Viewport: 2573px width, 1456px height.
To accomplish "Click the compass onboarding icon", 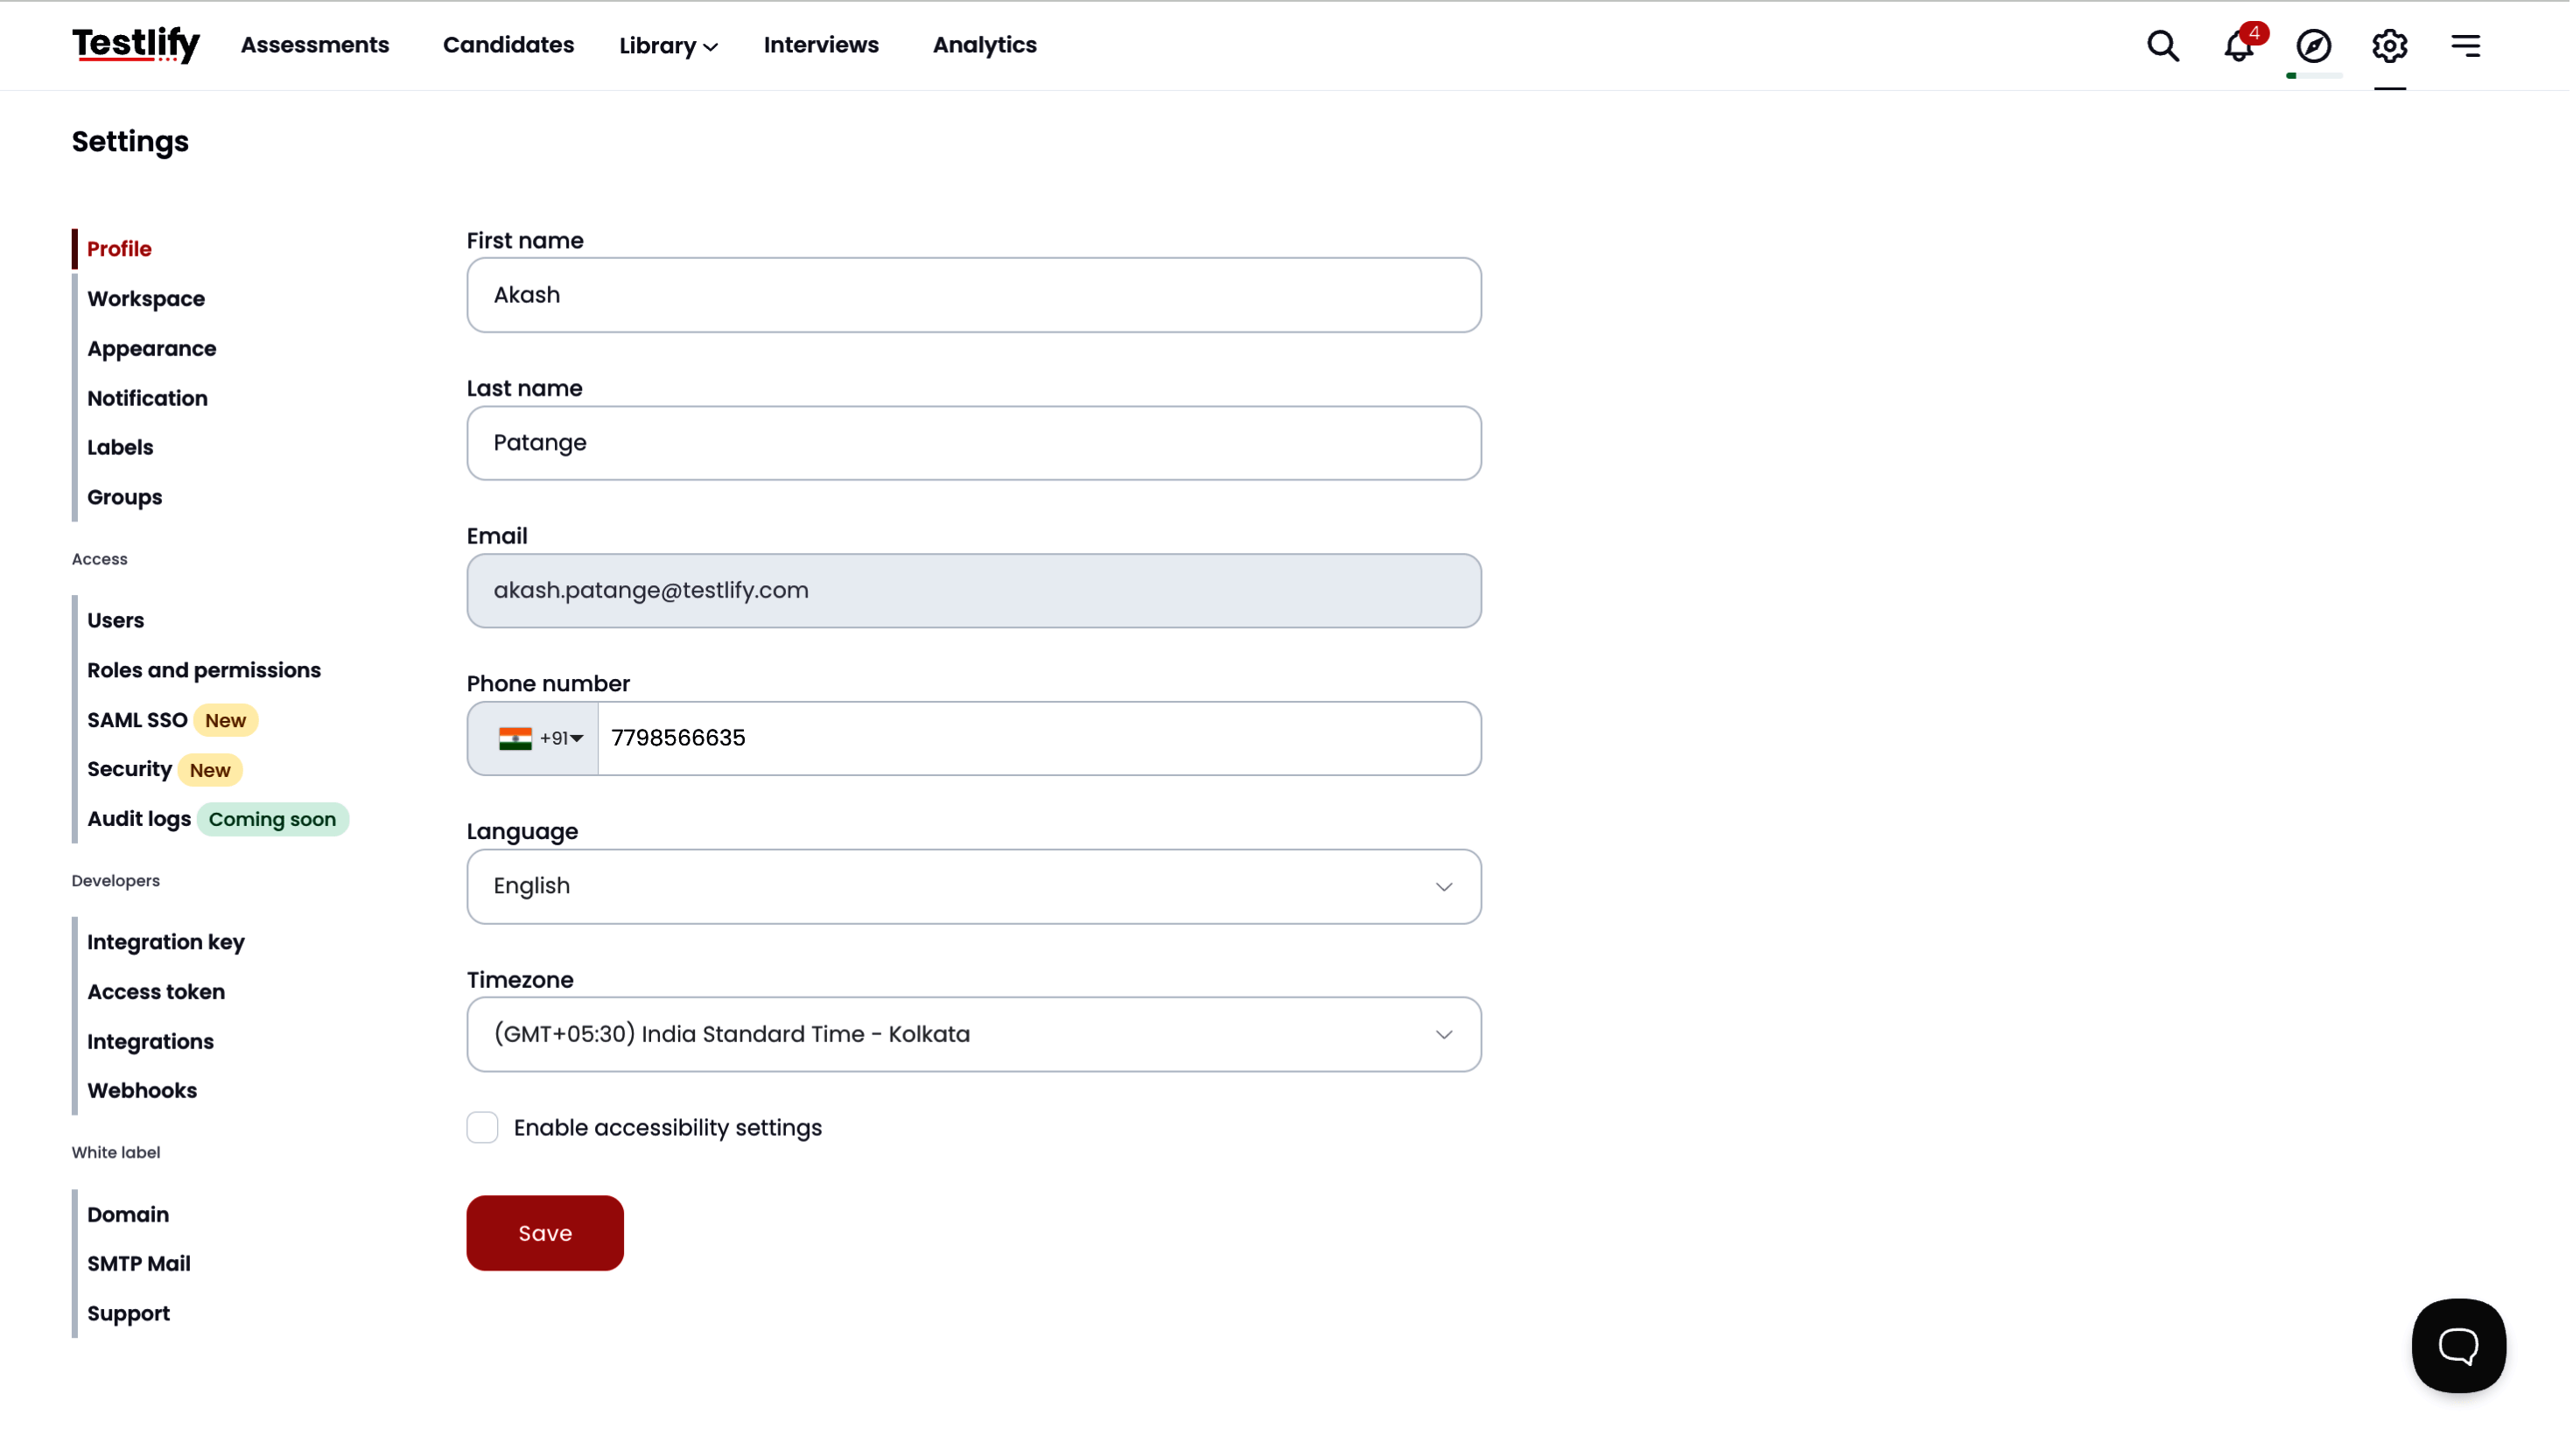I will [2314, 46].
